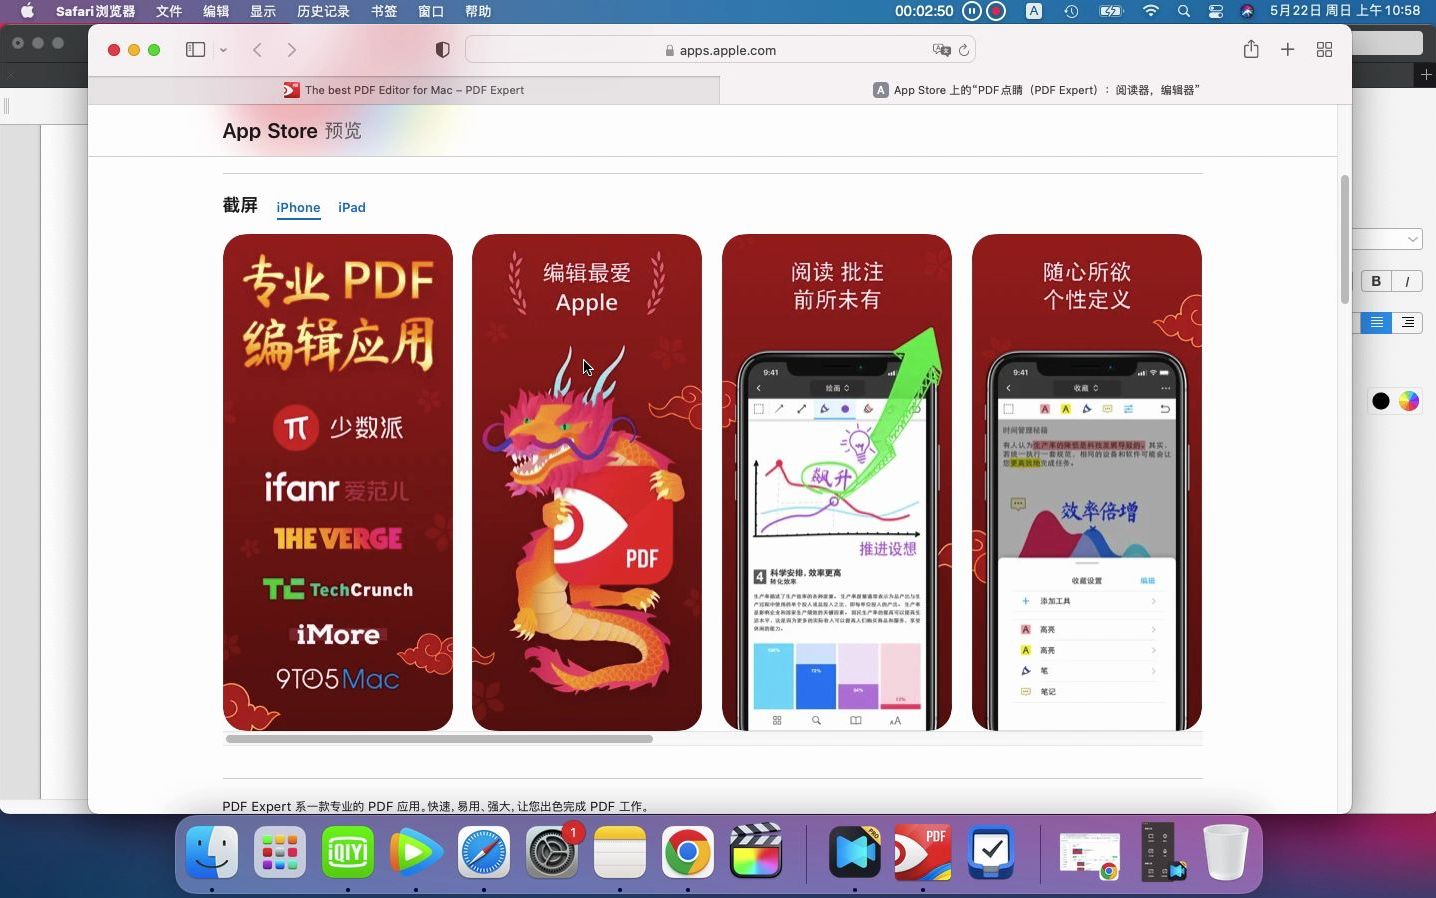Open the Apple menu
The width and height of the screenshot is (1436, 898).
(x=27, y=11)
